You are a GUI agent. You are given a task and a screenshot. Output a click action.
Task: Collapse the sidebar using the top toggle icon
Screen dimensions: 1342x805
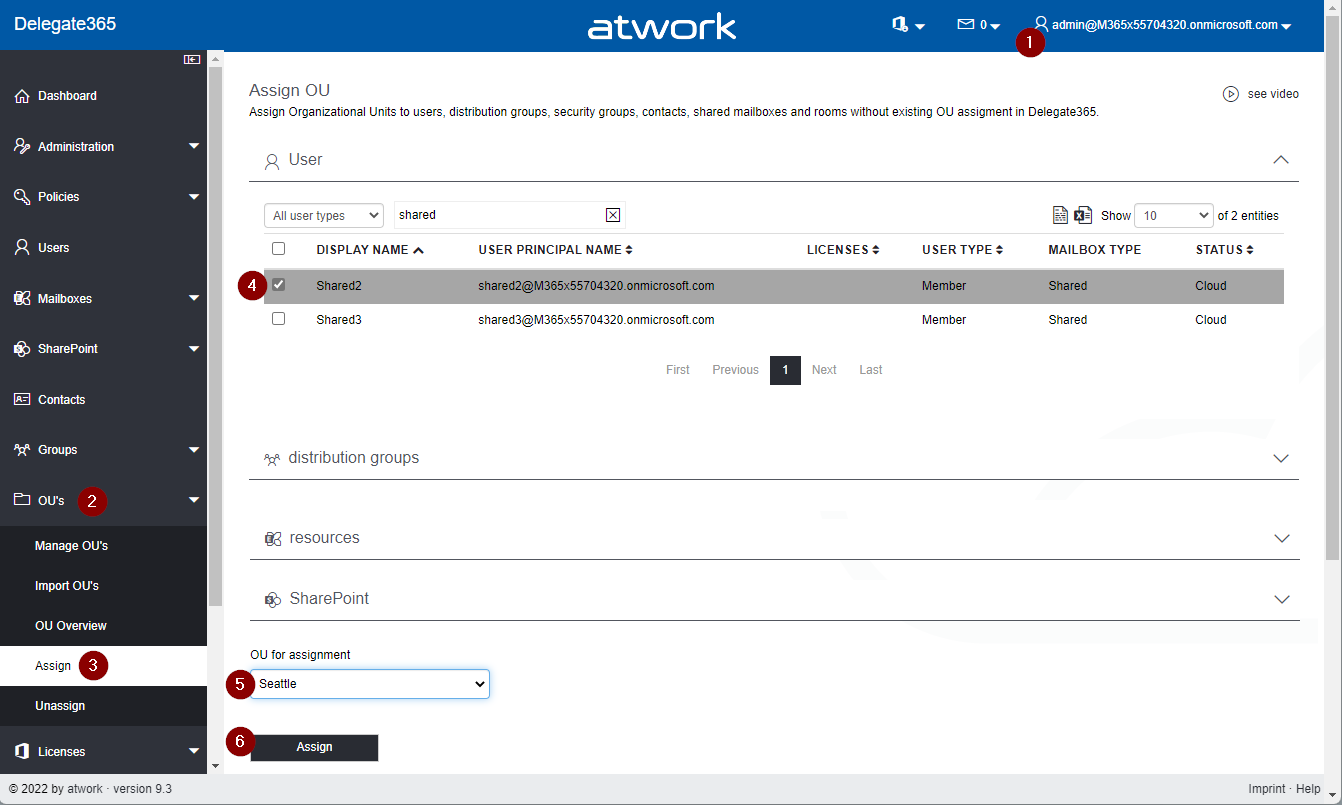pos(192,60)
